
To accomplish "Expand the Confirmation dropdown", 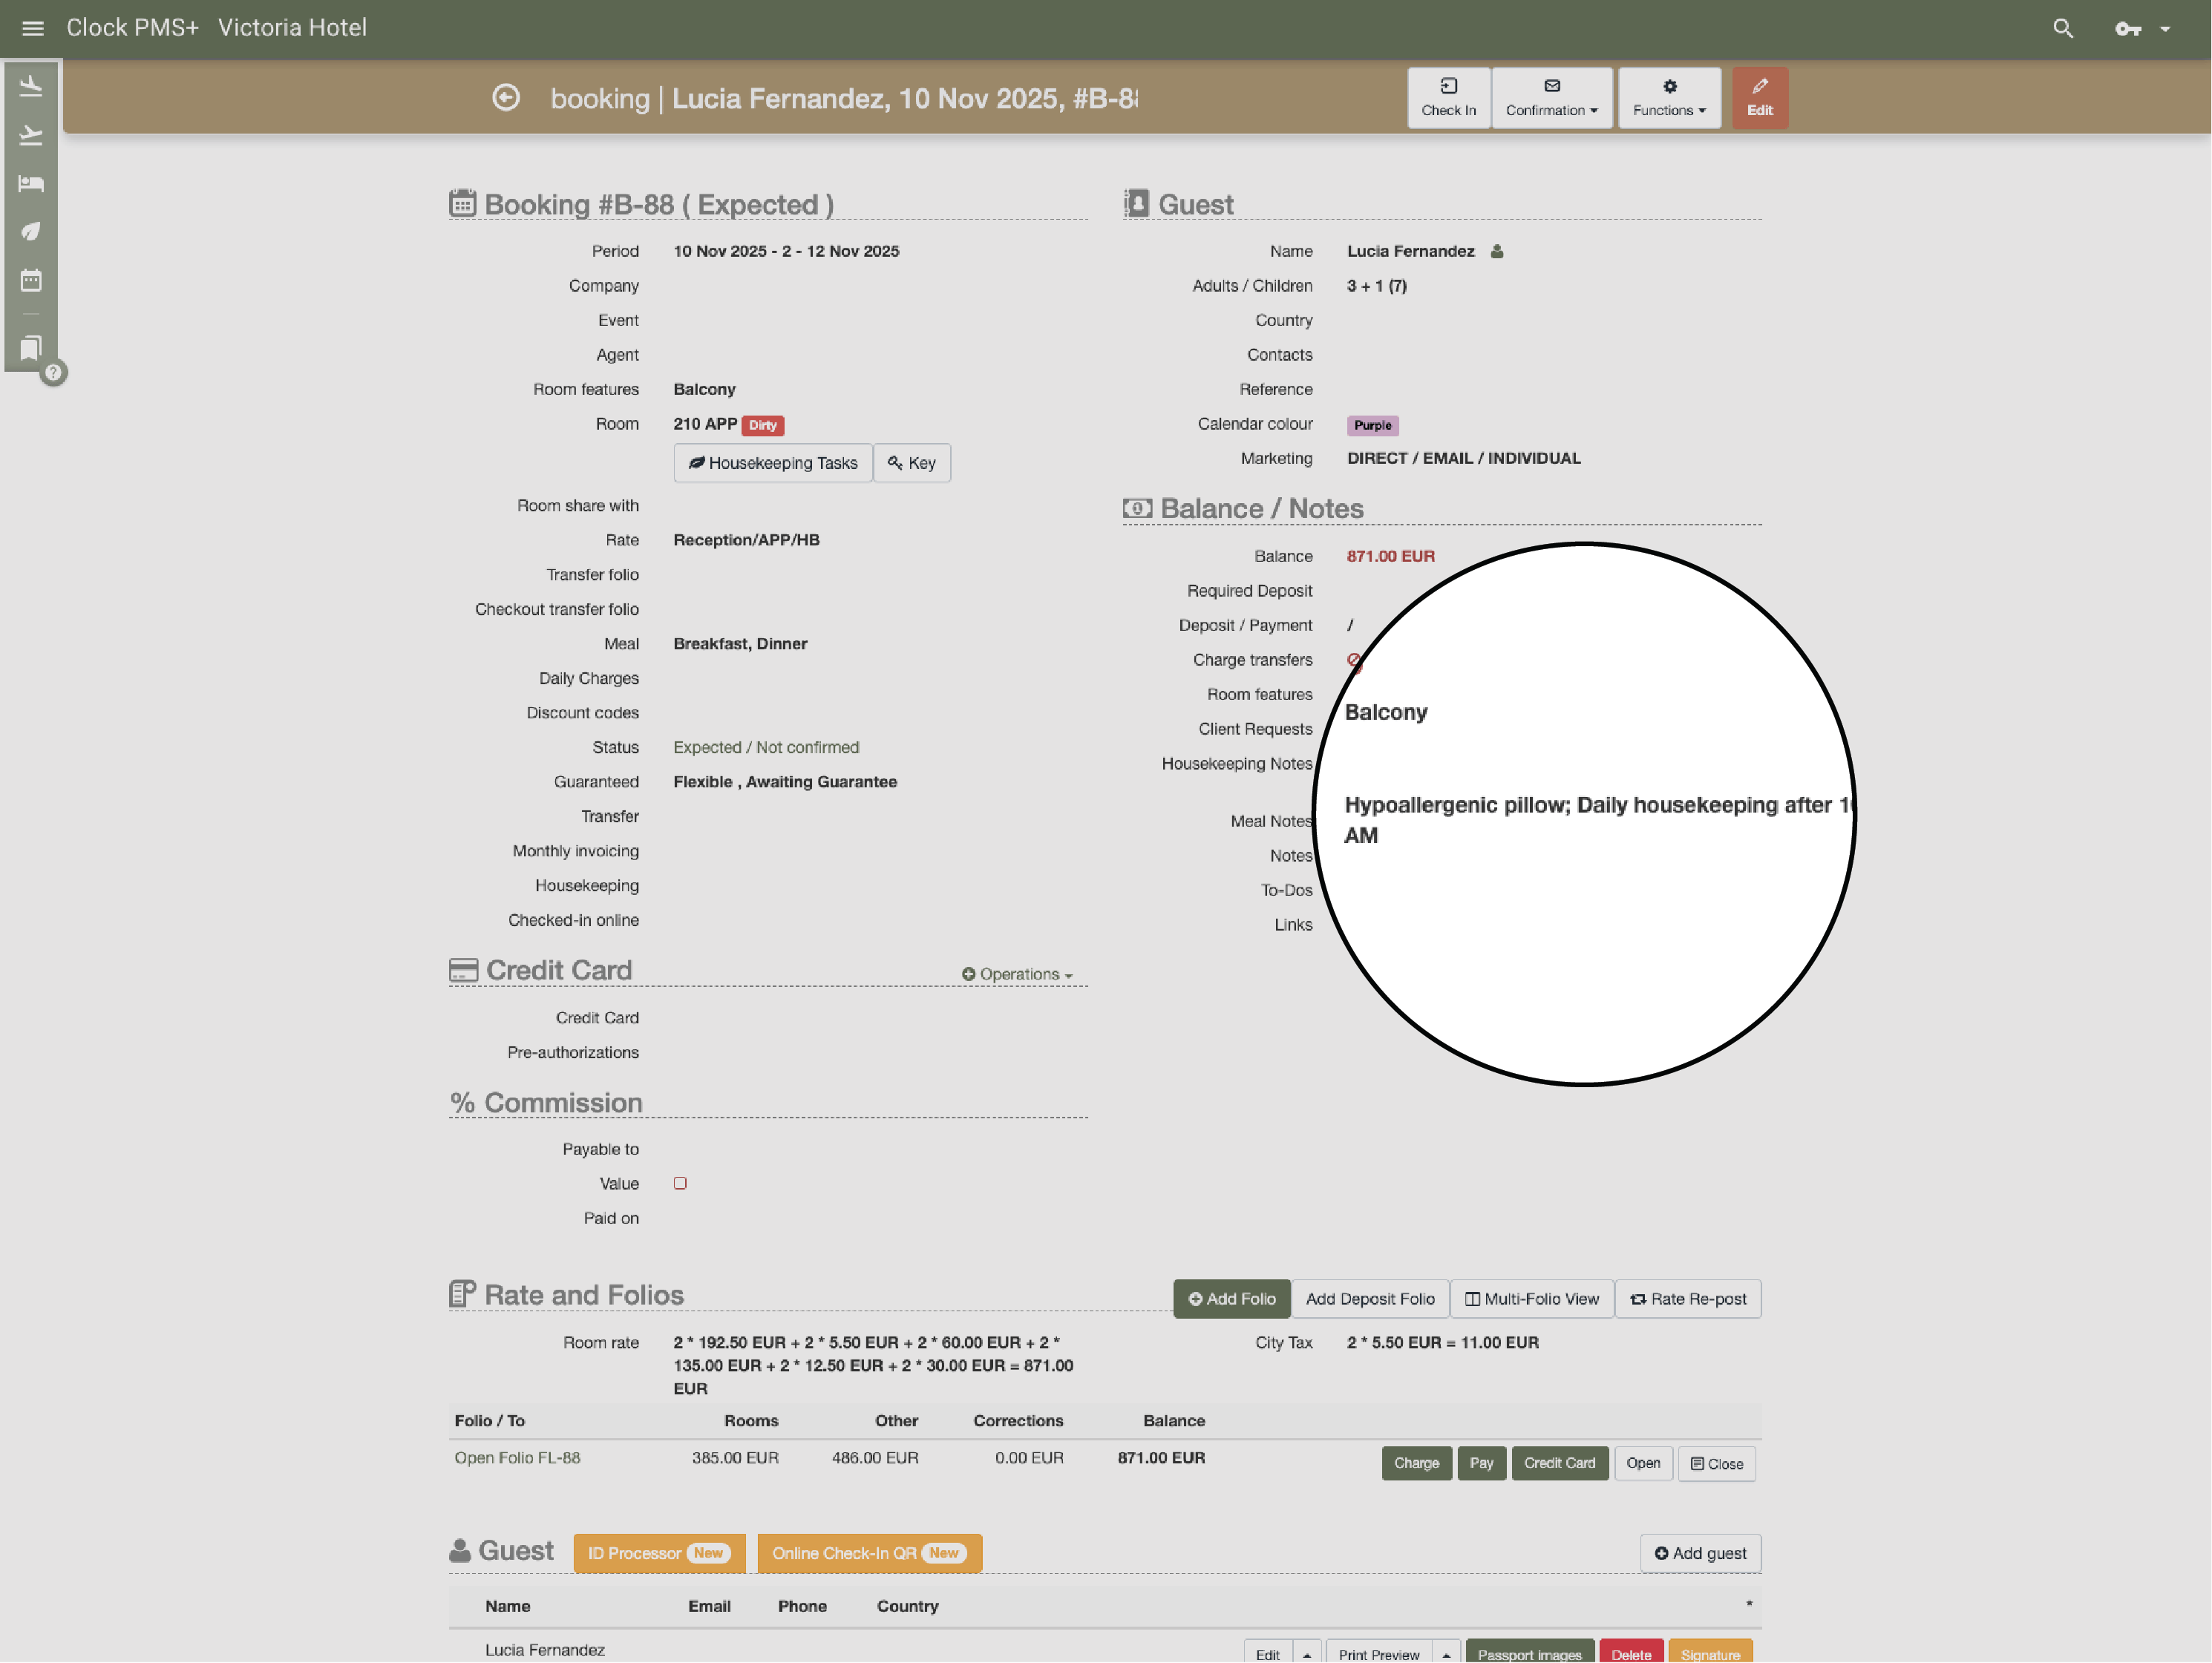I will (x=1551, y=98).
